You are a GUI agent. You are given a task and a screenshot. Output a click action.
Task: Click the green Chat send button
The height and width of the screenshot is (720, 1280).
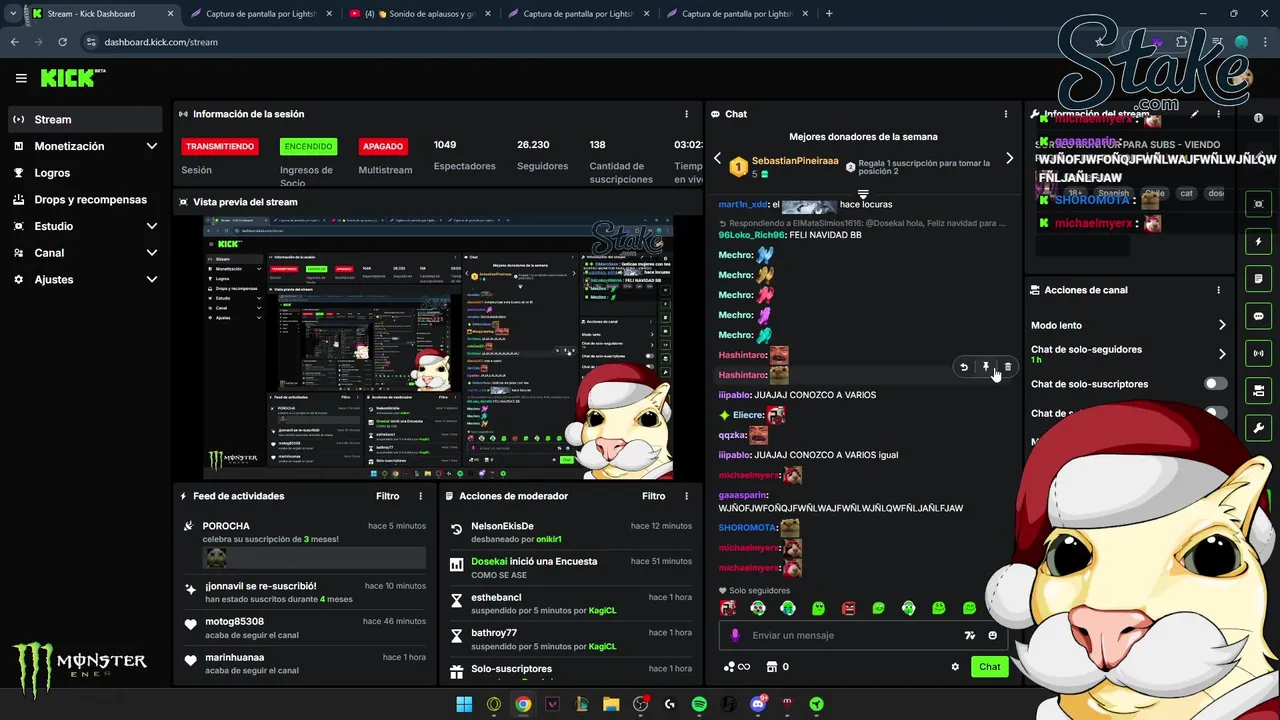[989, 667]
